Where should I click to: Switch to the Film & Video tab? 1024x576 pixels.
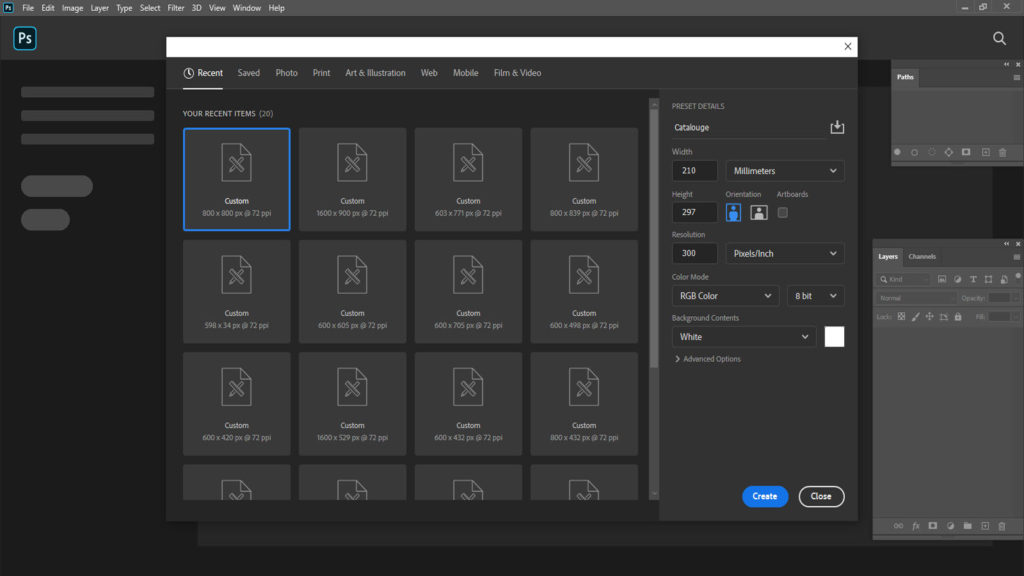click(517, 73)
